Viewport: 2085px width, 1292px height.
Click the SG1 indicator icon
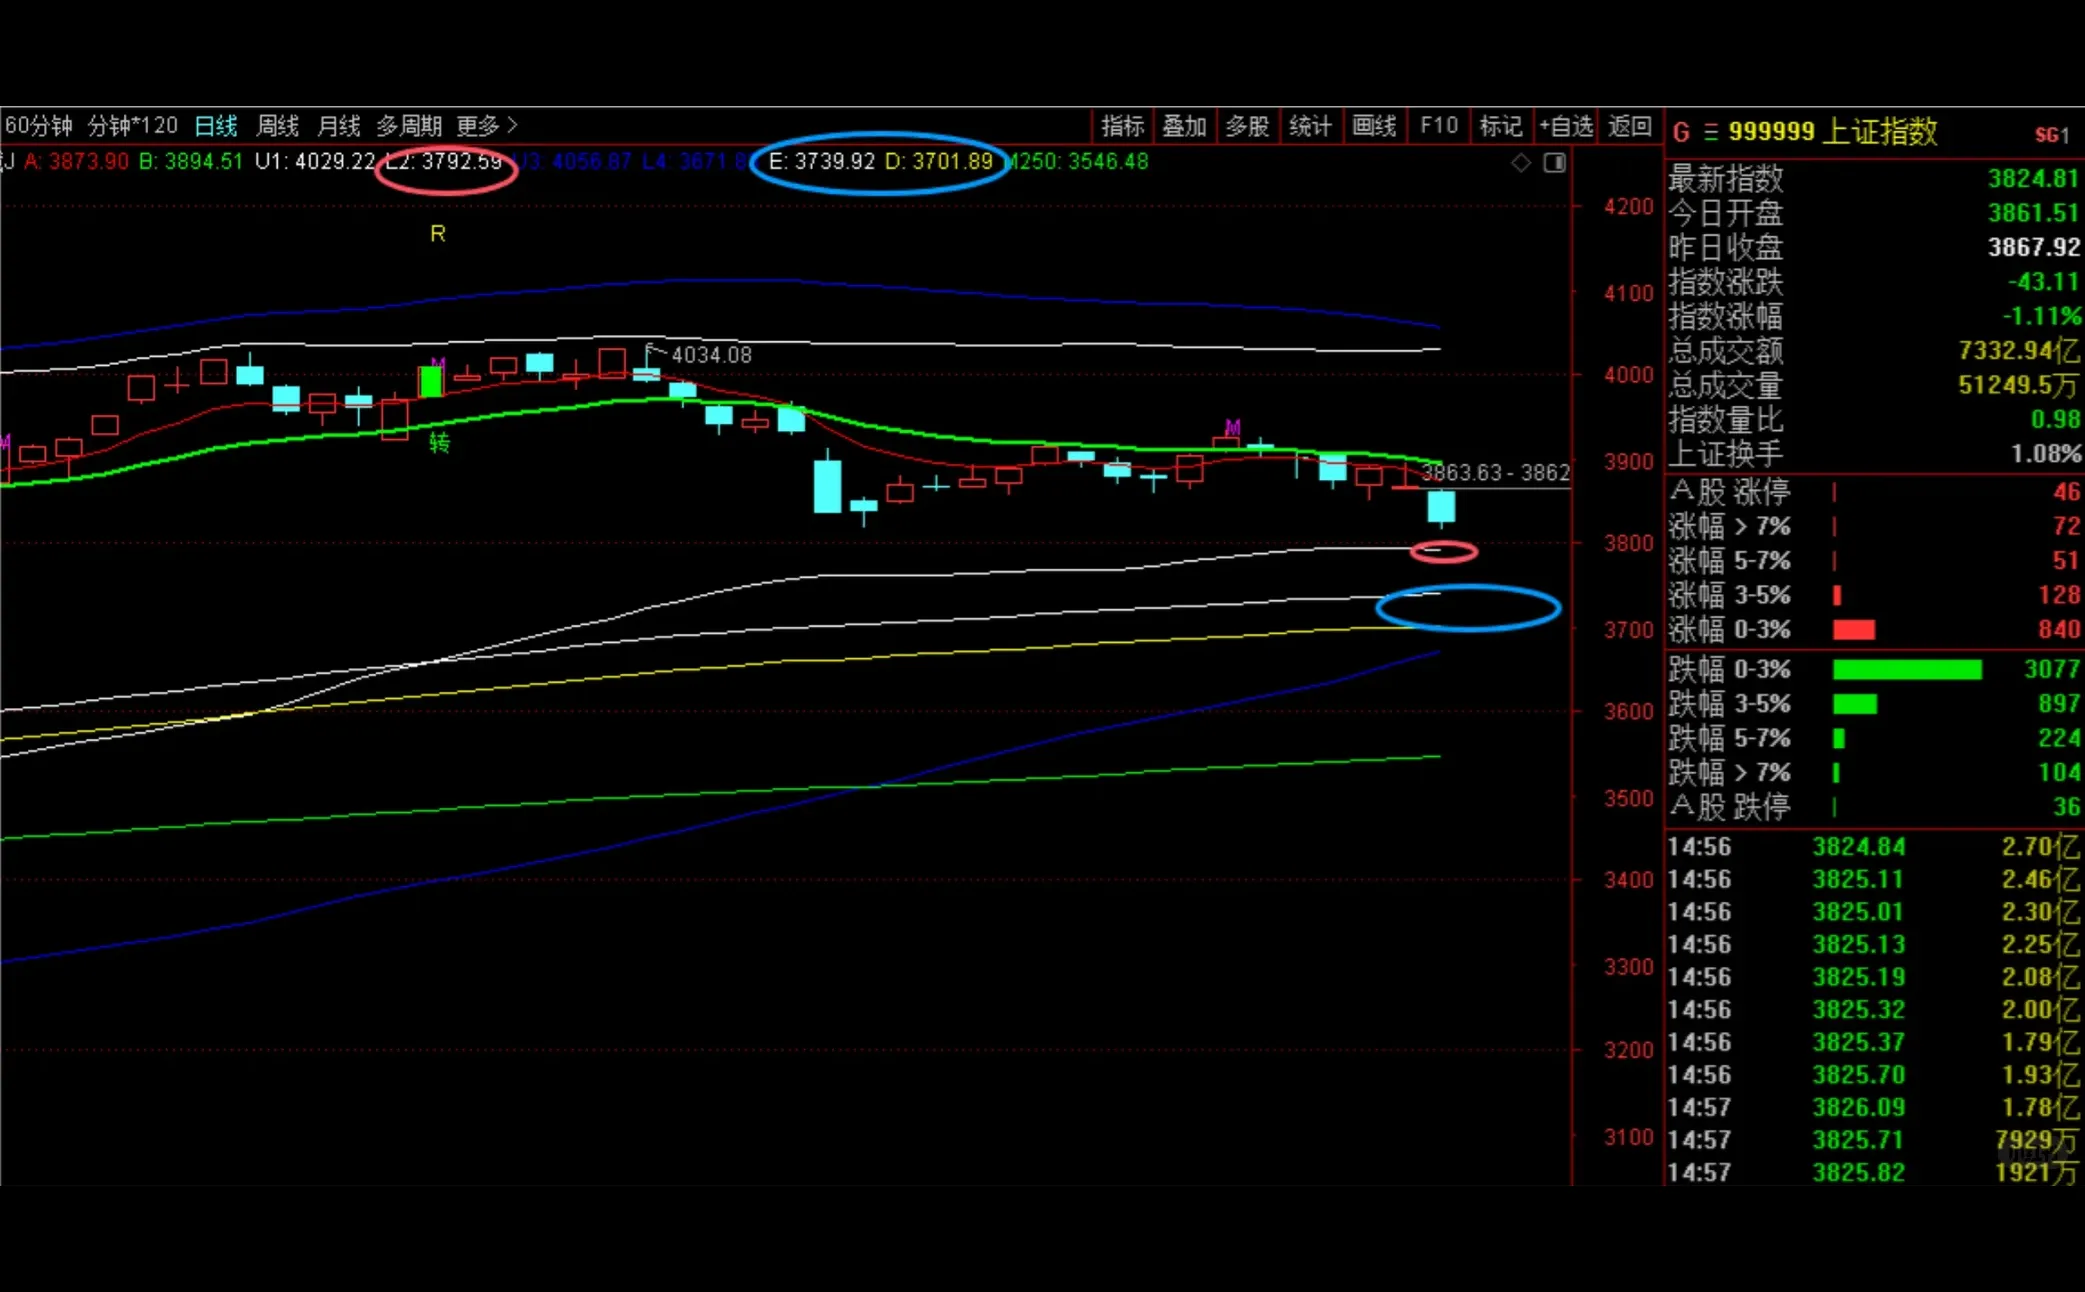pos(2052,135)
